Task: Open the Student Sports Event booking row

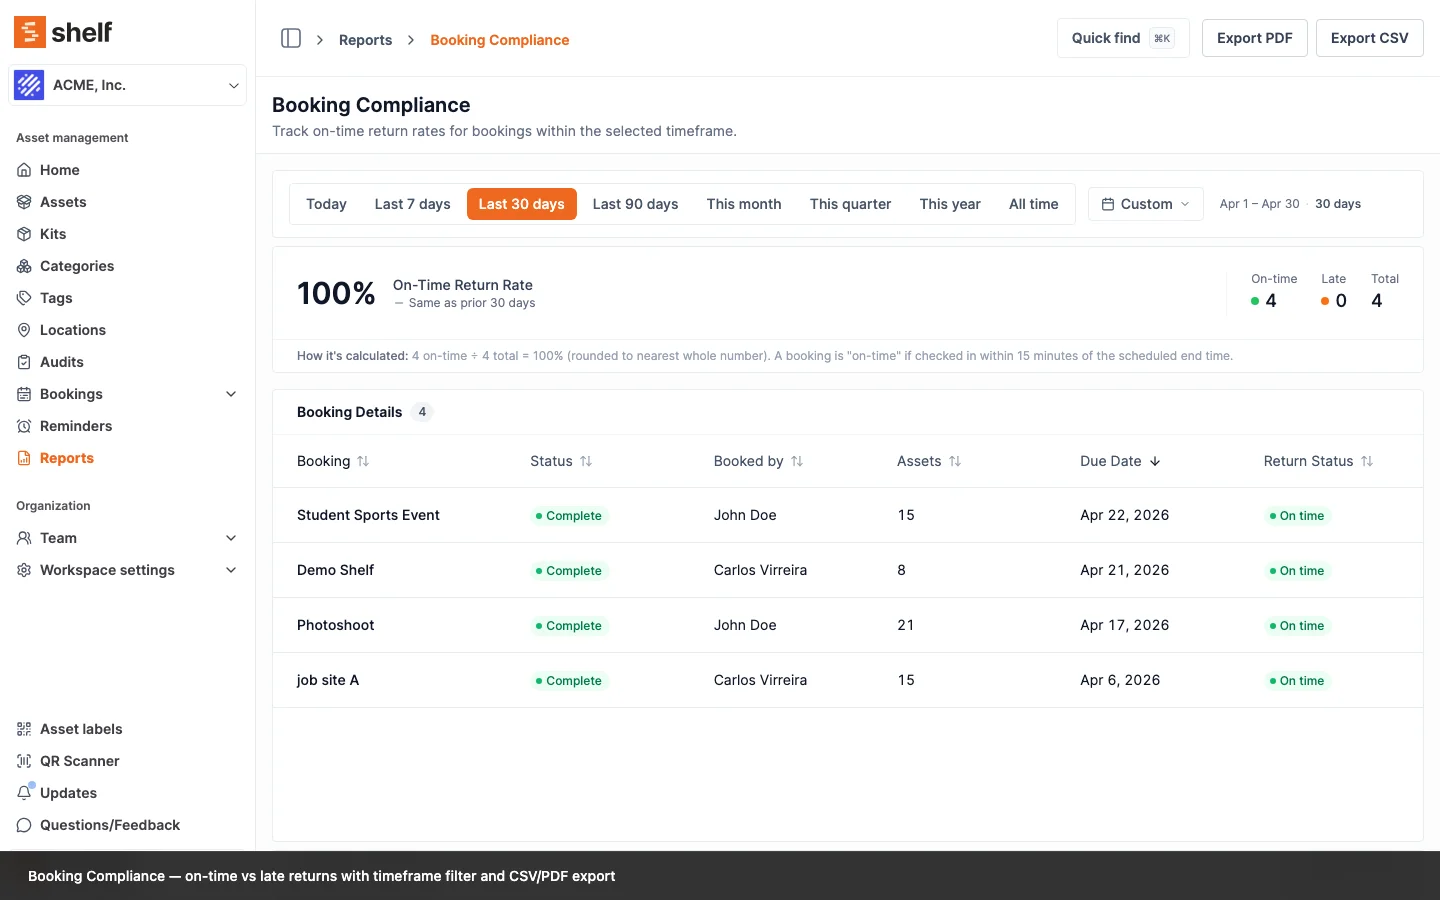Action: coord(368,515)
